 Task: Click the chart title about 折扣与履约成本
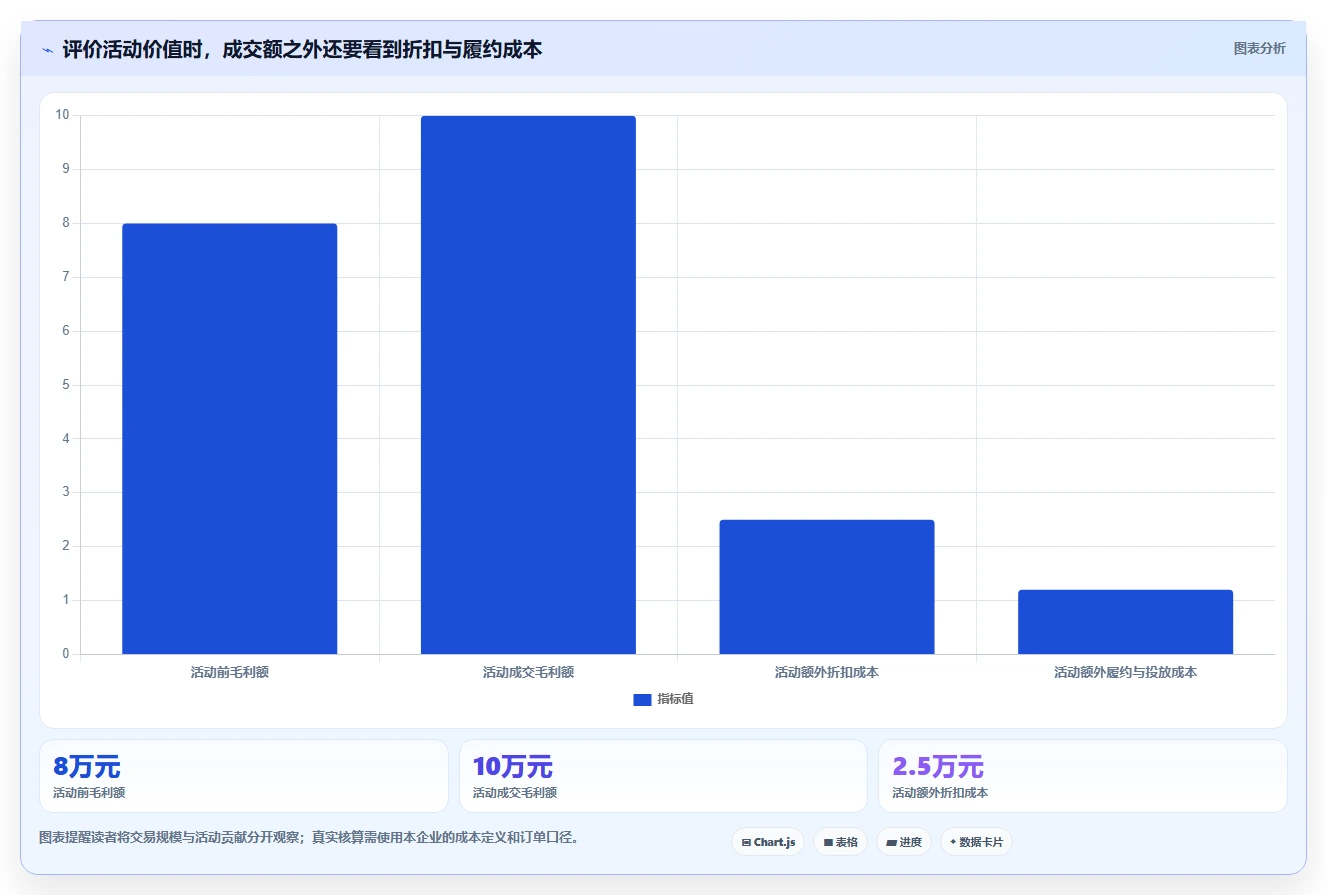302,50
